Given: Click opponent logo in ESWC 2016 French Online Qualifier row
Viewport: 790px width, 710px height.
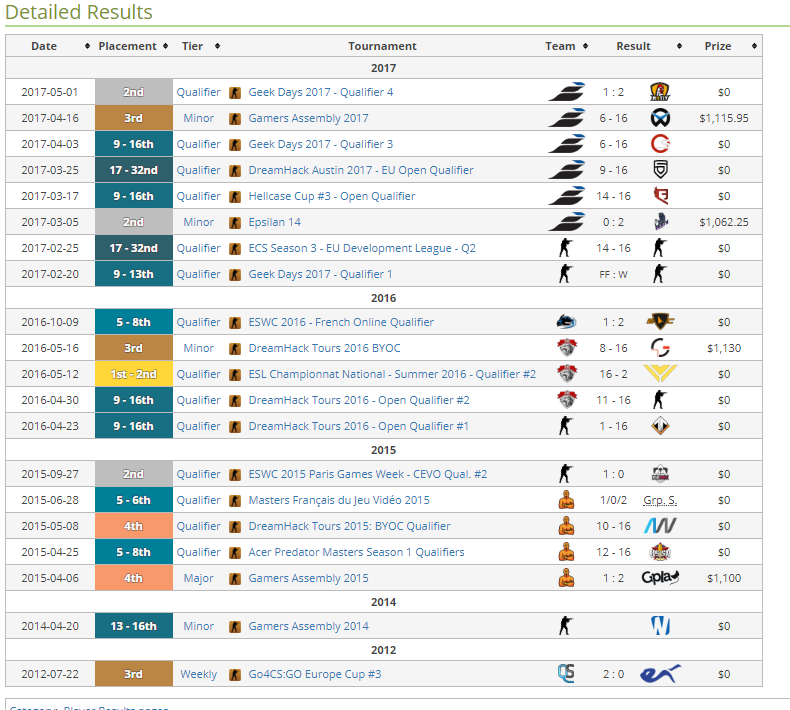Looking at the screenshot, I should (x=661, y=321).
